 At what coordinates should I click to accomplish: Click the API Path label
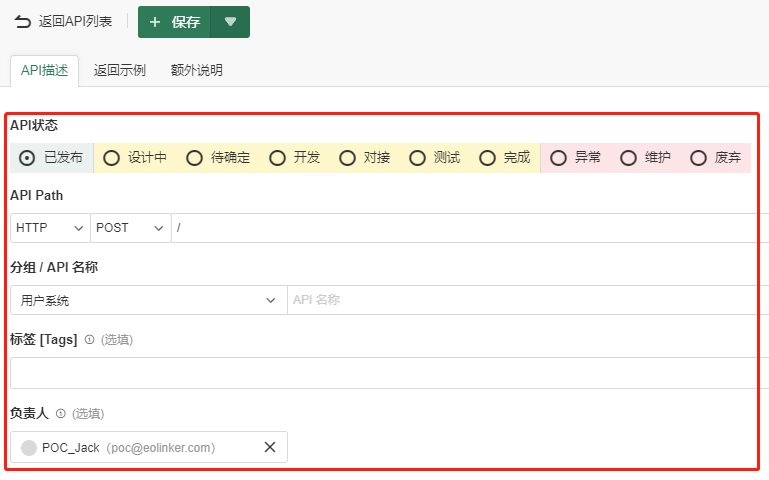[x=37, y=196]
